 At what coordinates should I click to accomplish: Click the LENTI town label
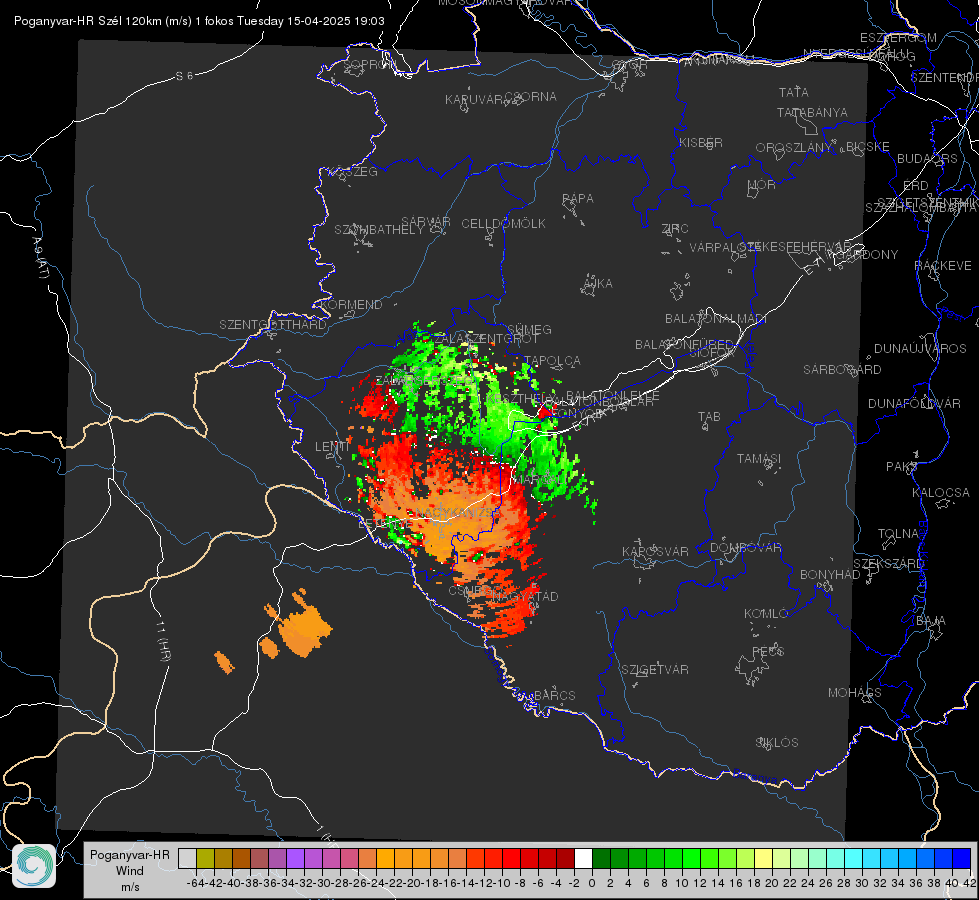coord(332,447)
